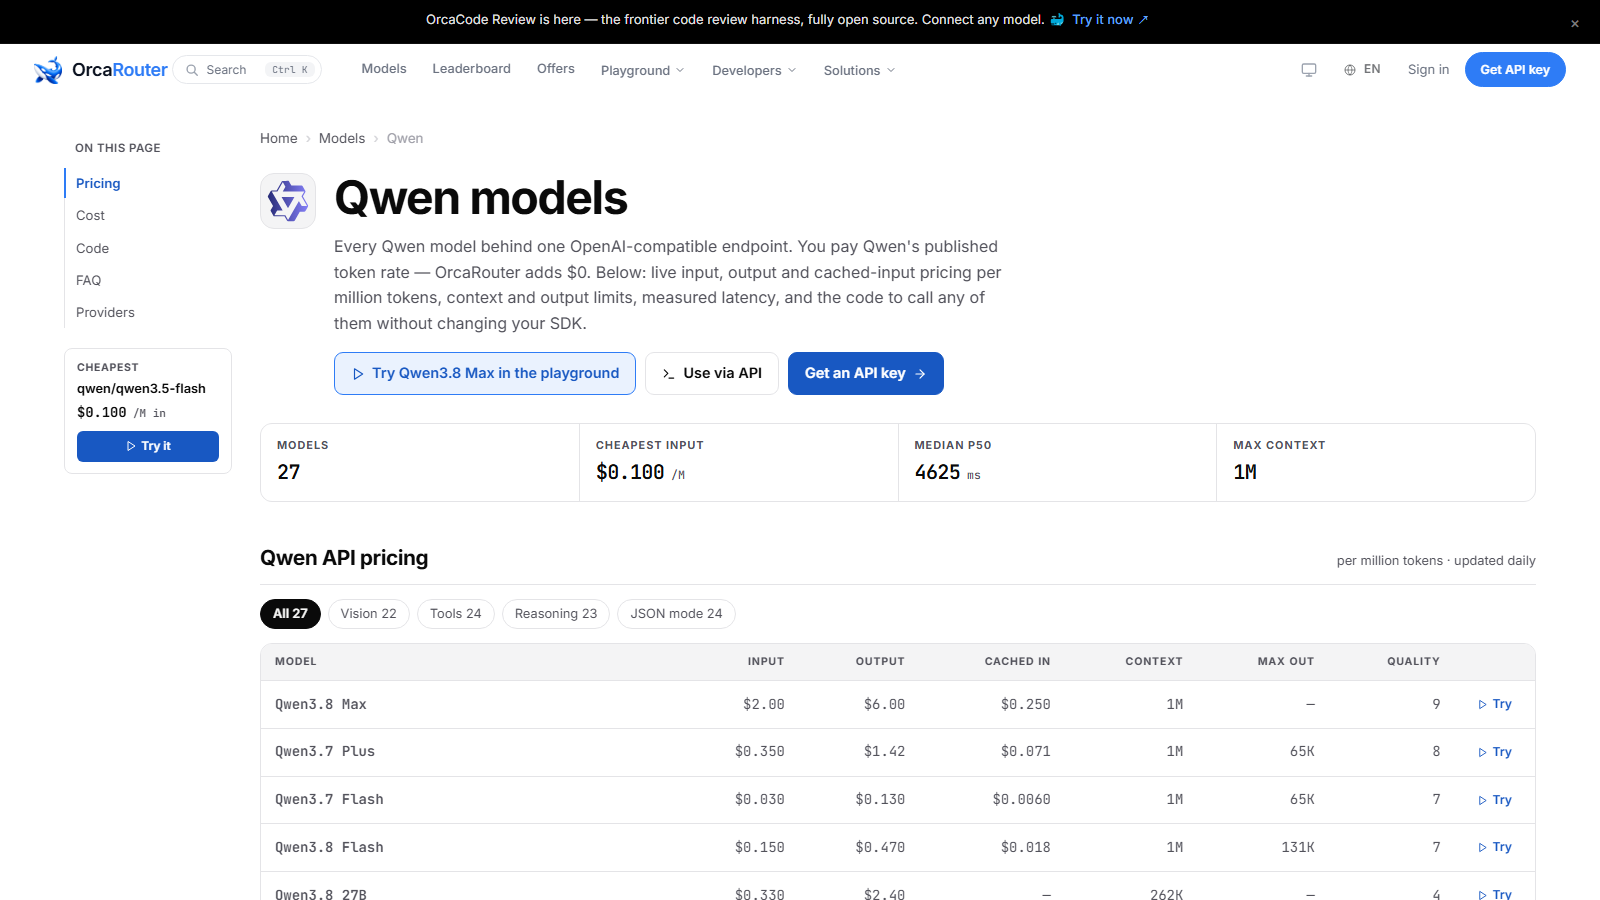Click Try Qwen3.8 Max in the playground
1600x900 pixels.
click(485, 374)
